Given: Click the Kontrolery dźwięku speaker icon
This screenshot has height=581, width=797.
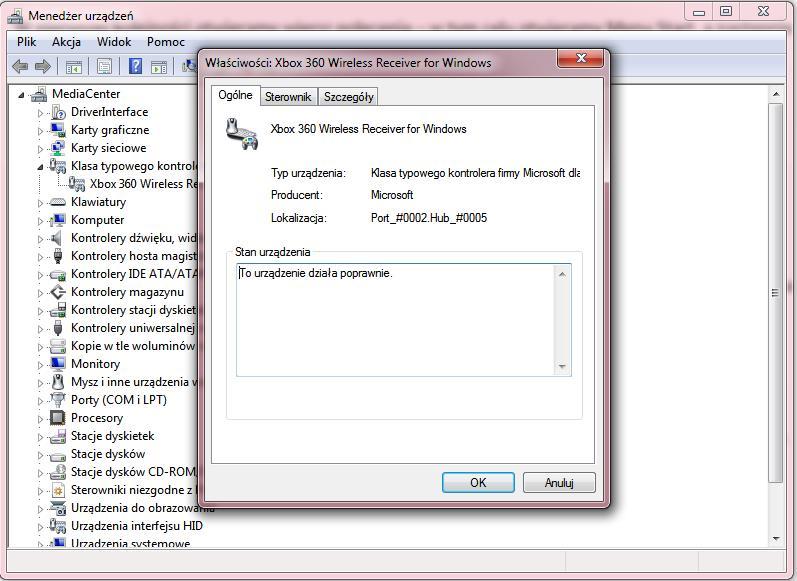Looking at the screenshot, I should click(x=58, y=238).
